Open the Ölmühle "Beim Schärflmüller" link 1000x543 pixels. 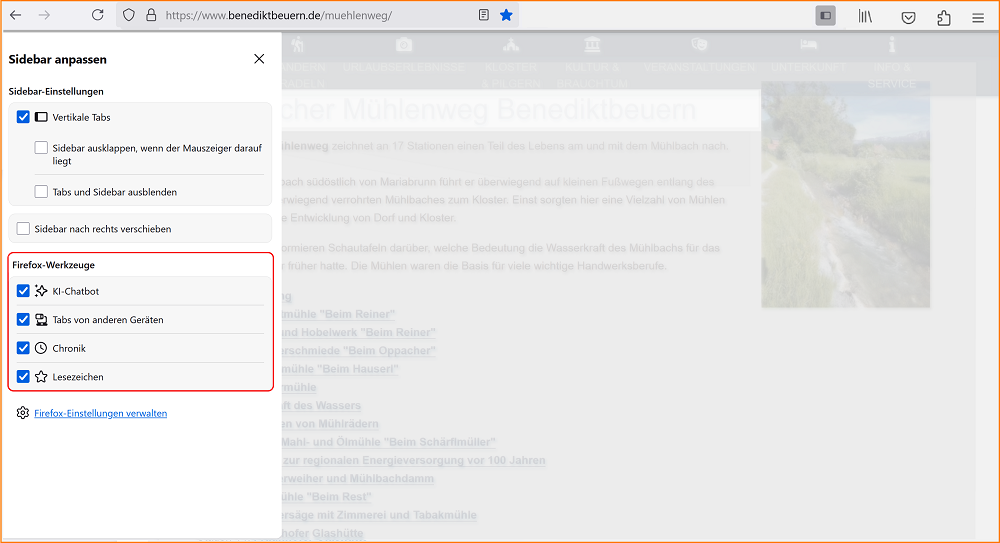388,442
